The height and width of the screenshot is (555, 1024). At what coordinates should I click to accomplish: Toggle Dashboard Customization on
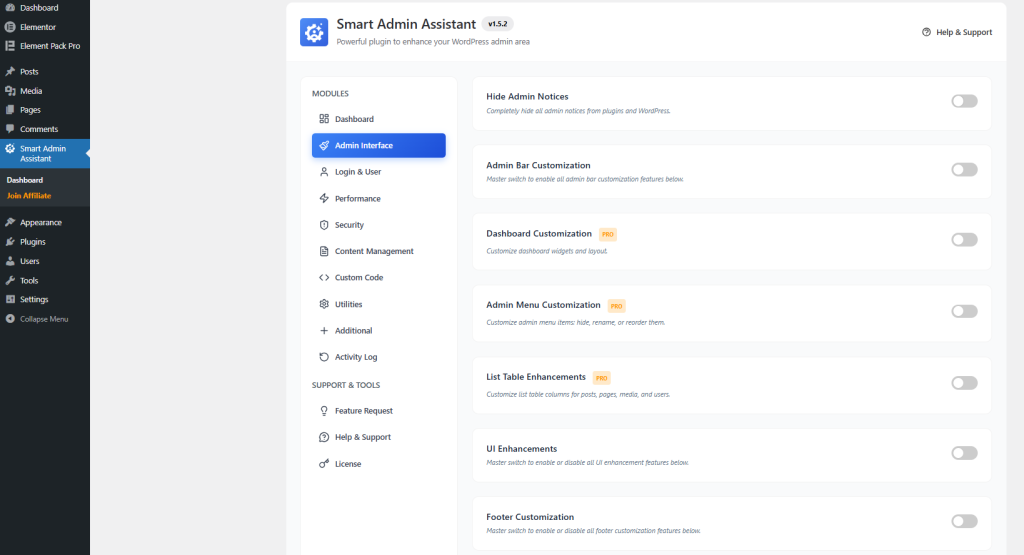[964, 240]
